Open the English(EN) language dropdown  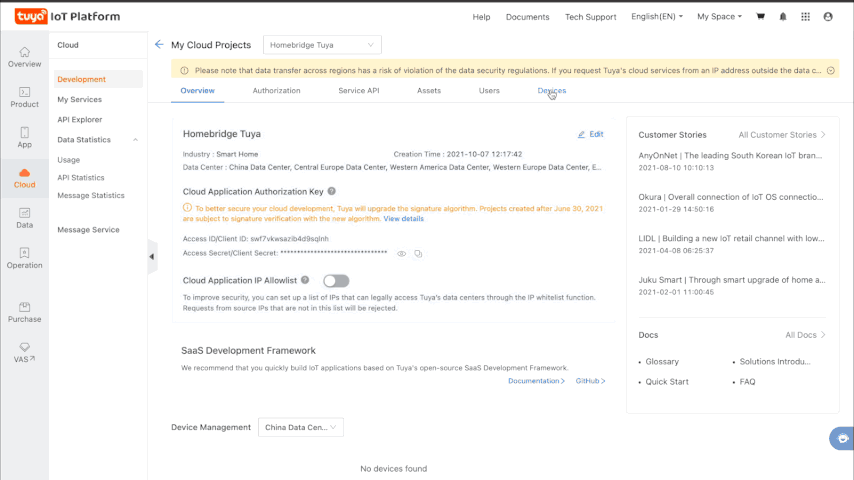(x=656, y=16)
